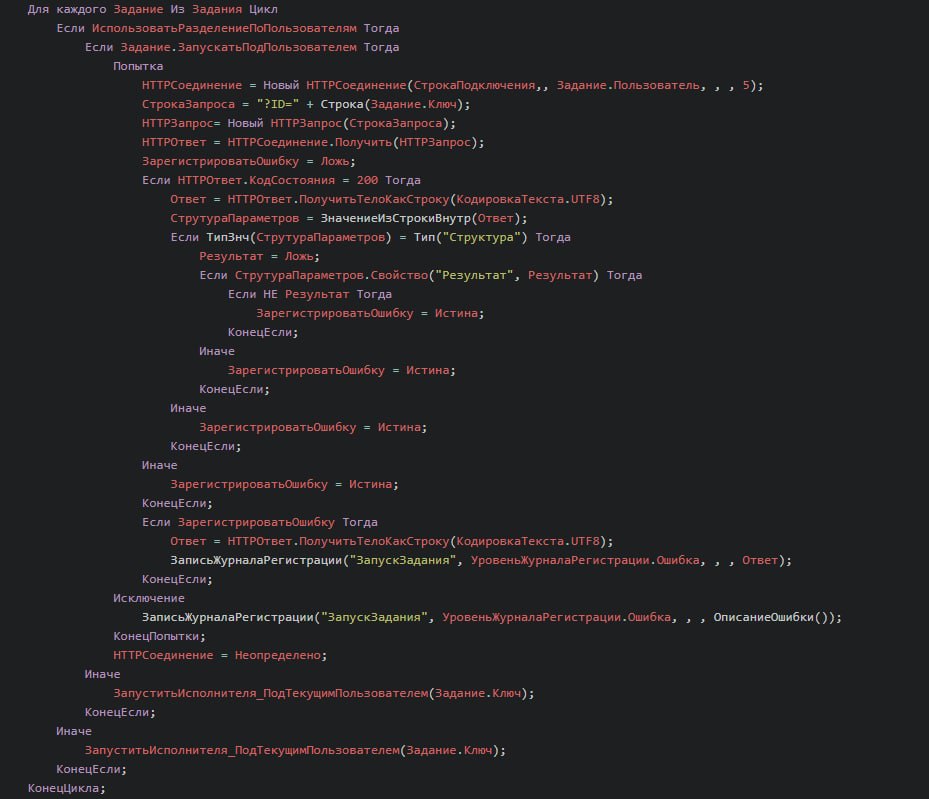The image size is (929, 799).
Task: Click the string literal "Структура"
Action: [x=481, y=238]
